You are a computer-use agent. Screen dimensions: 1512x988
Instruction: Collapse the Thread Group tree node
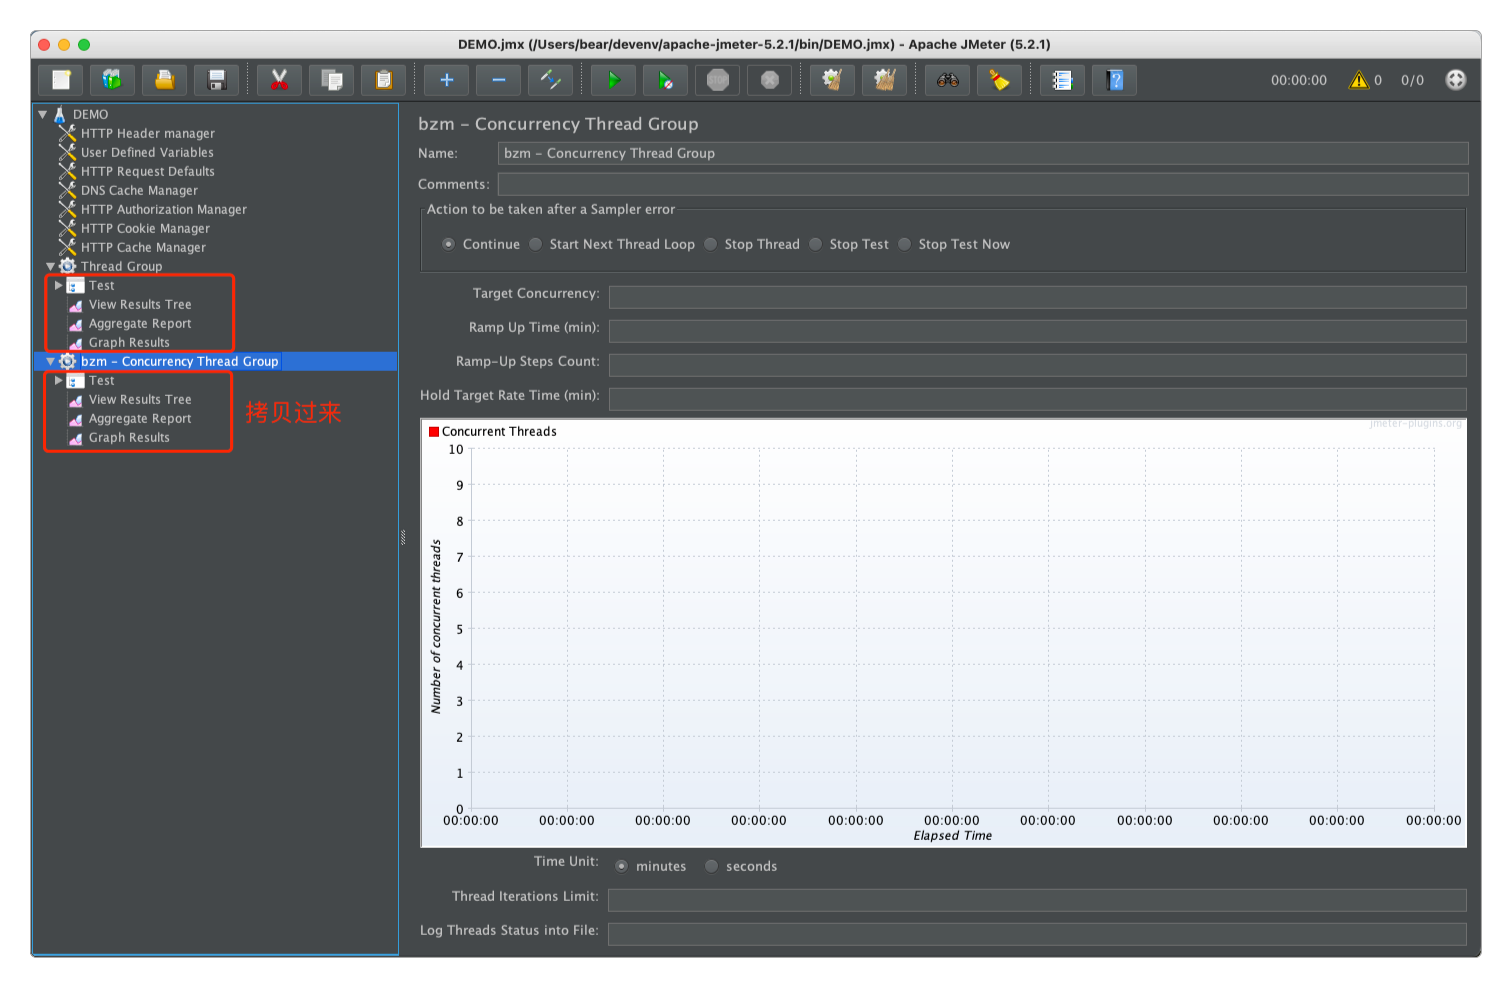click(x=51, y=266)
